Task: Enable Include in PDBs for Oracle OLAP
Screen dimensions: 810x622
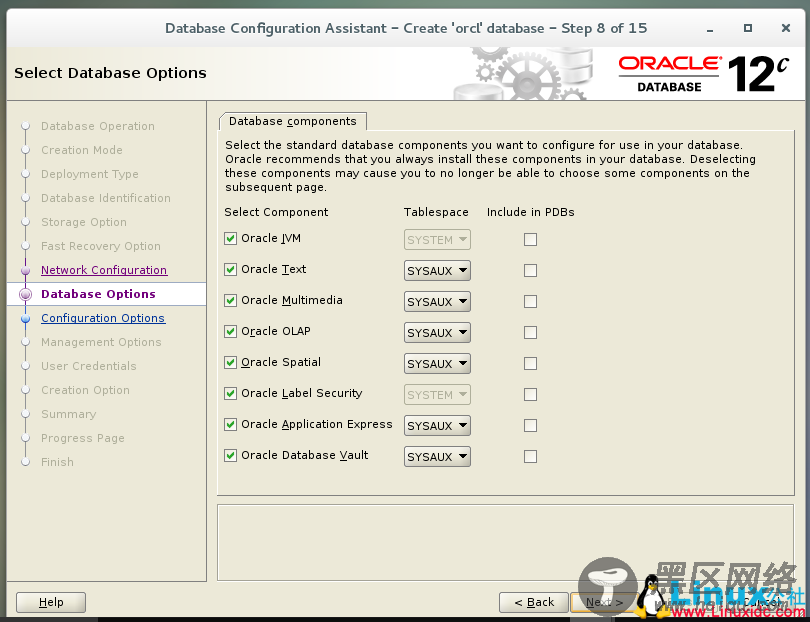Action: tap(530, 333)
